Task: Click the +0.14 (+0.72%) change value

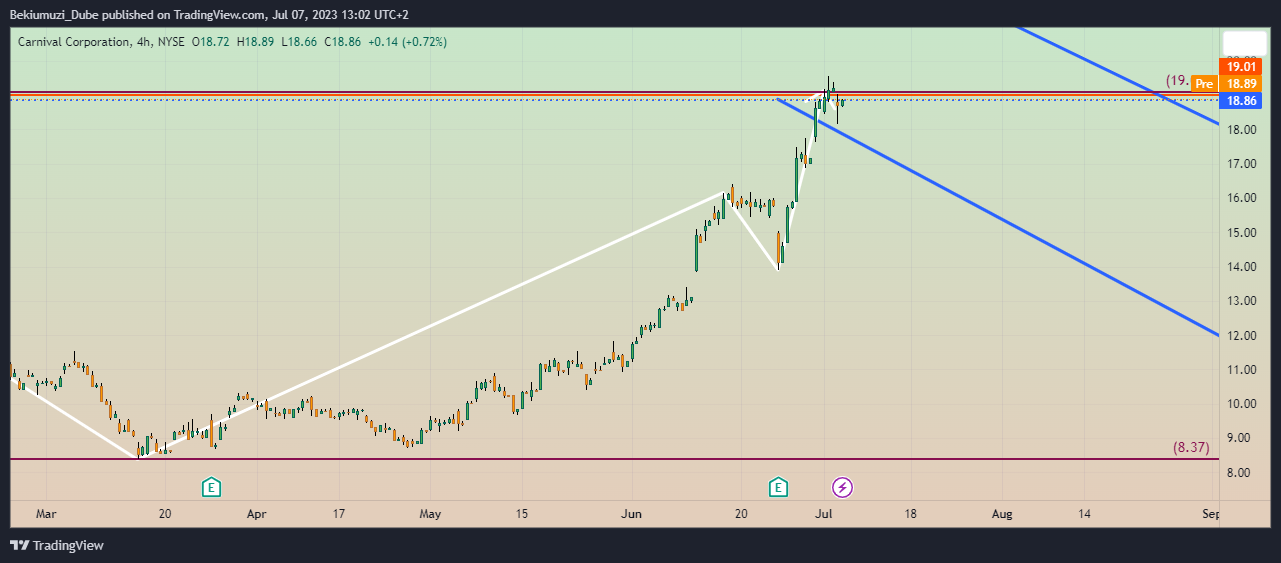Action: (407, 42)
